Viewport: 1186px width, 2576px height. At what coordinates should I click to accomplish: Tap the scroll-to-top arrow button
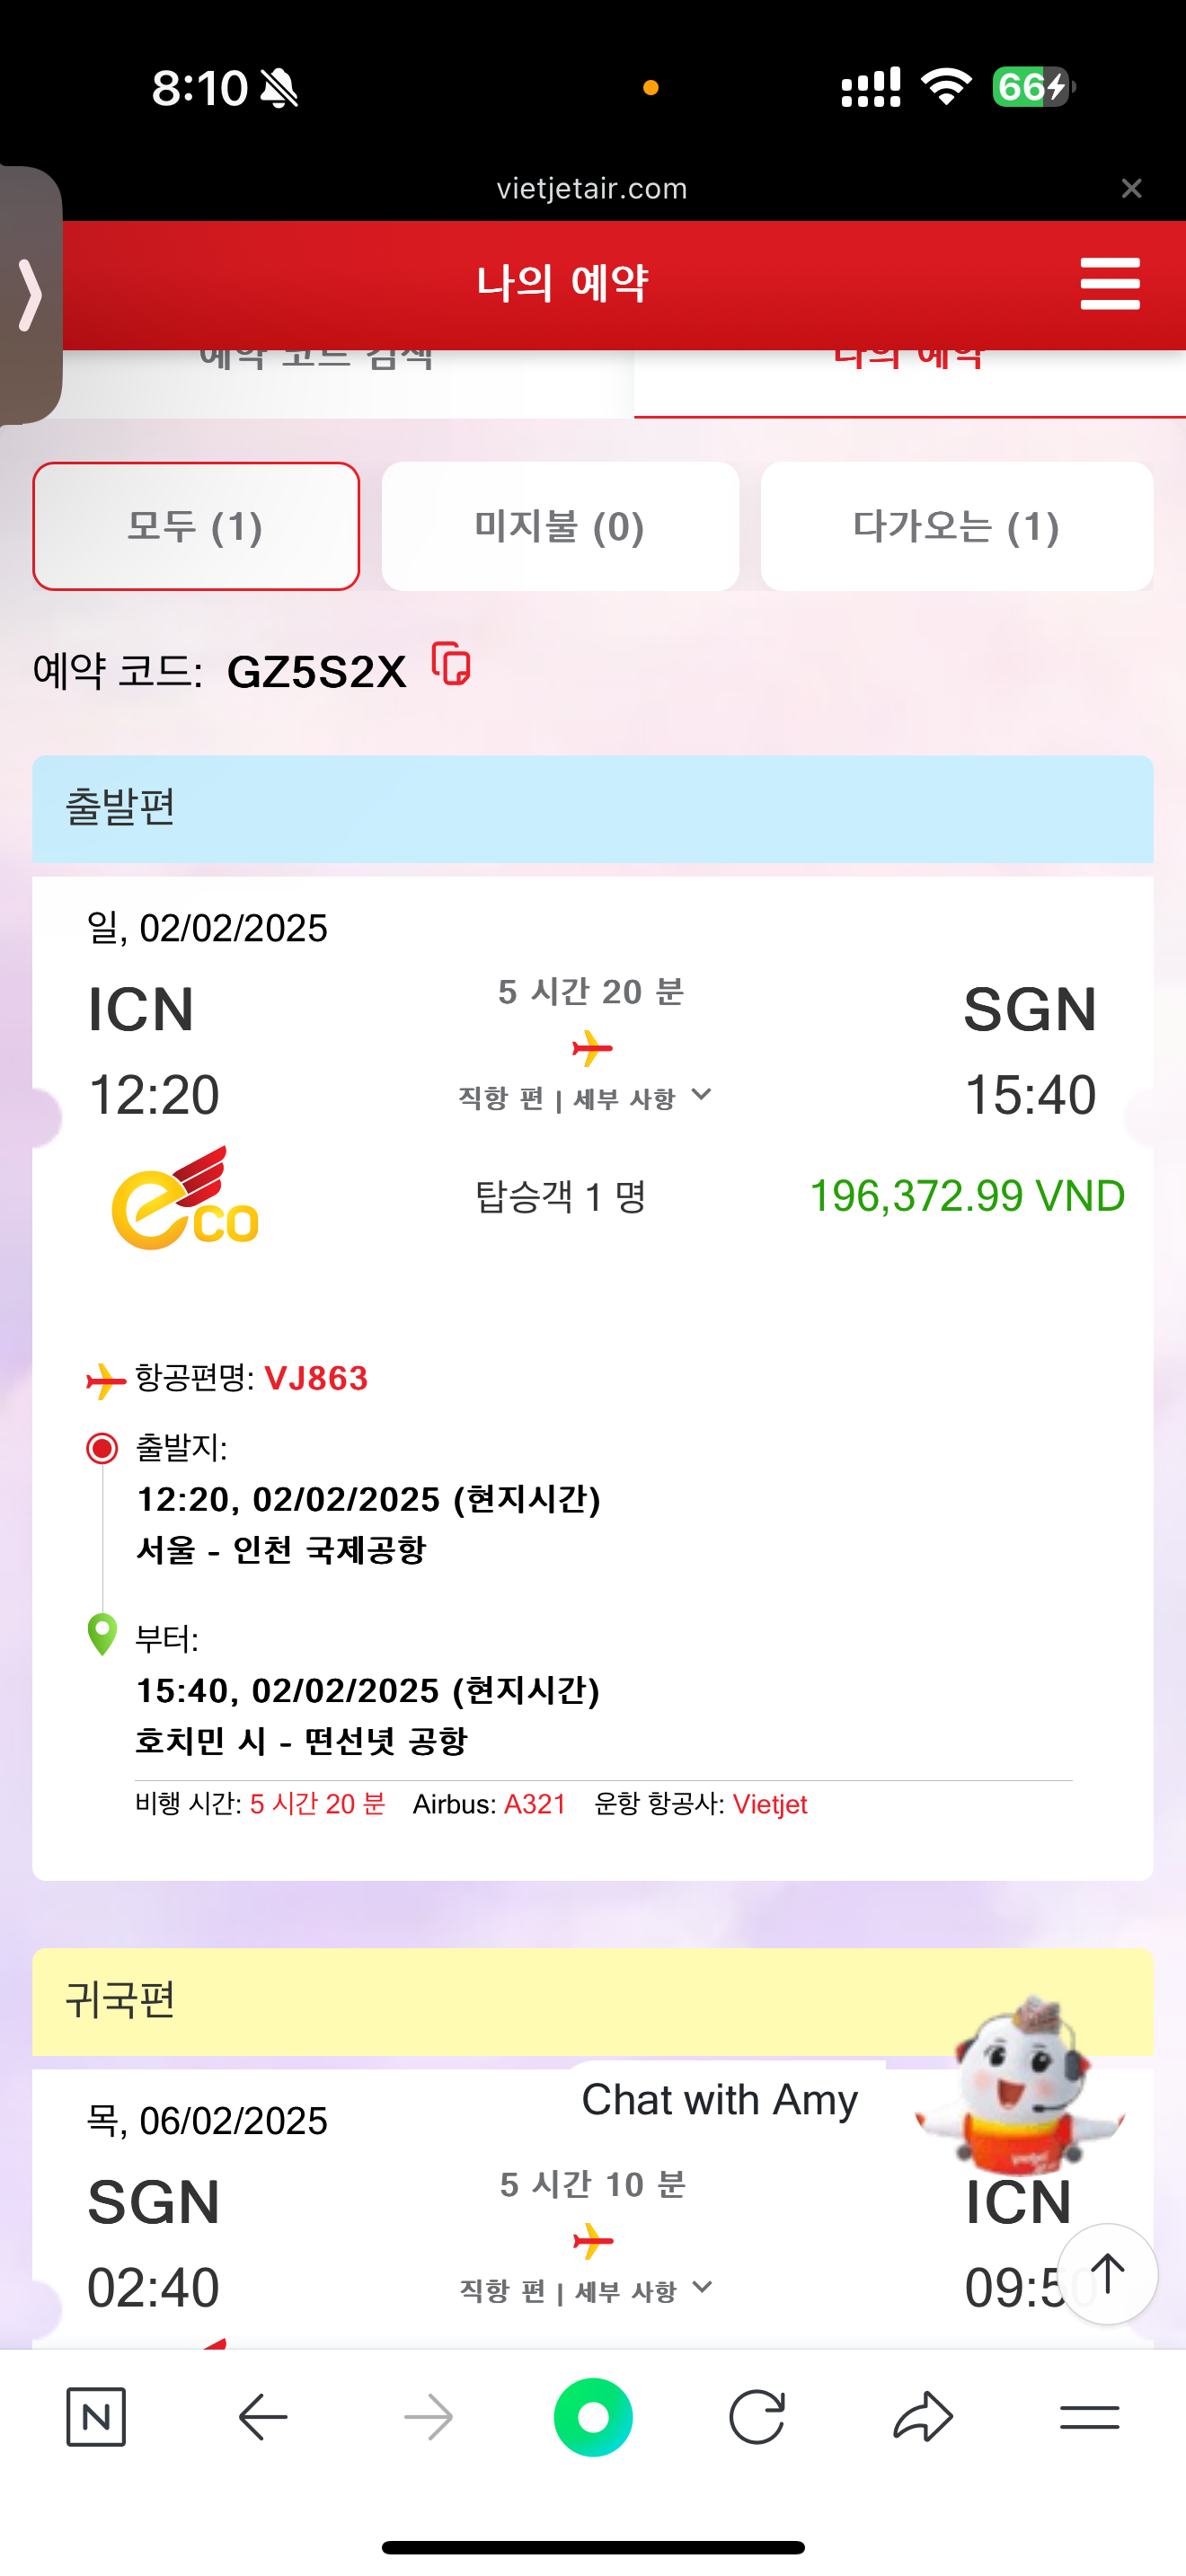click(1107, 2273)
